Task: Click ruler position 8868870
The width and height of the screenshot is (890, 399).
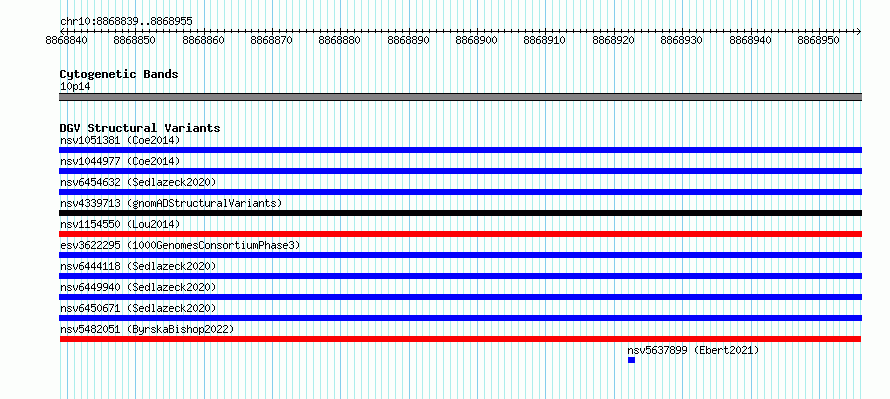Action: pyautogui.click(x=272, y=40)
